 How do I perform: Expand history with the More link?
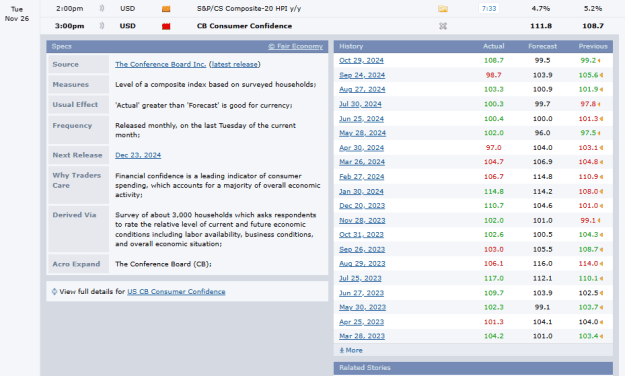(351, 350)
